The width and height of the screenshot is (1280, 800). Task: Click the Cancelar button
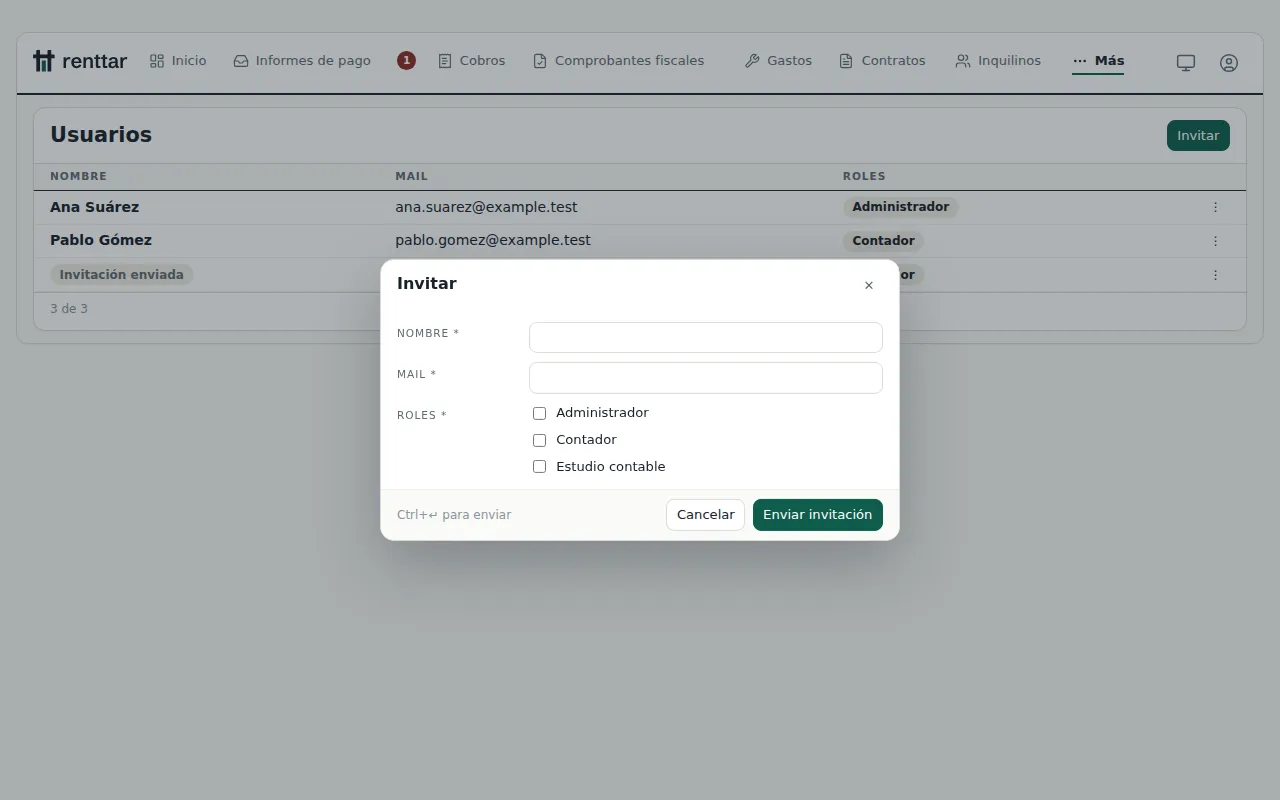705,515
